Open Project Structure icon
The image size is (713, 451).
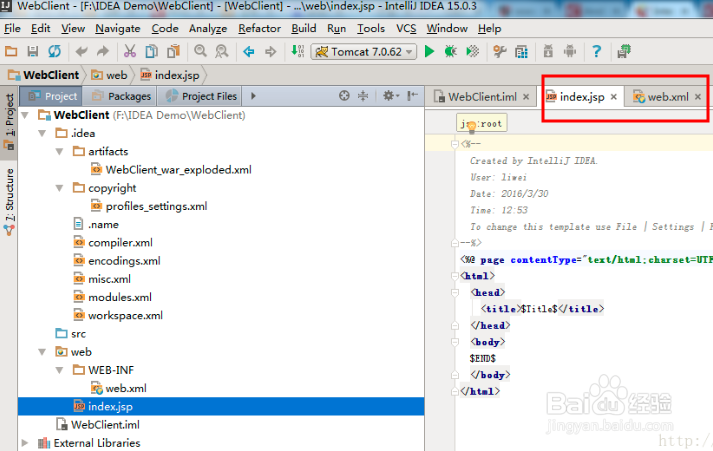point(522,51)
